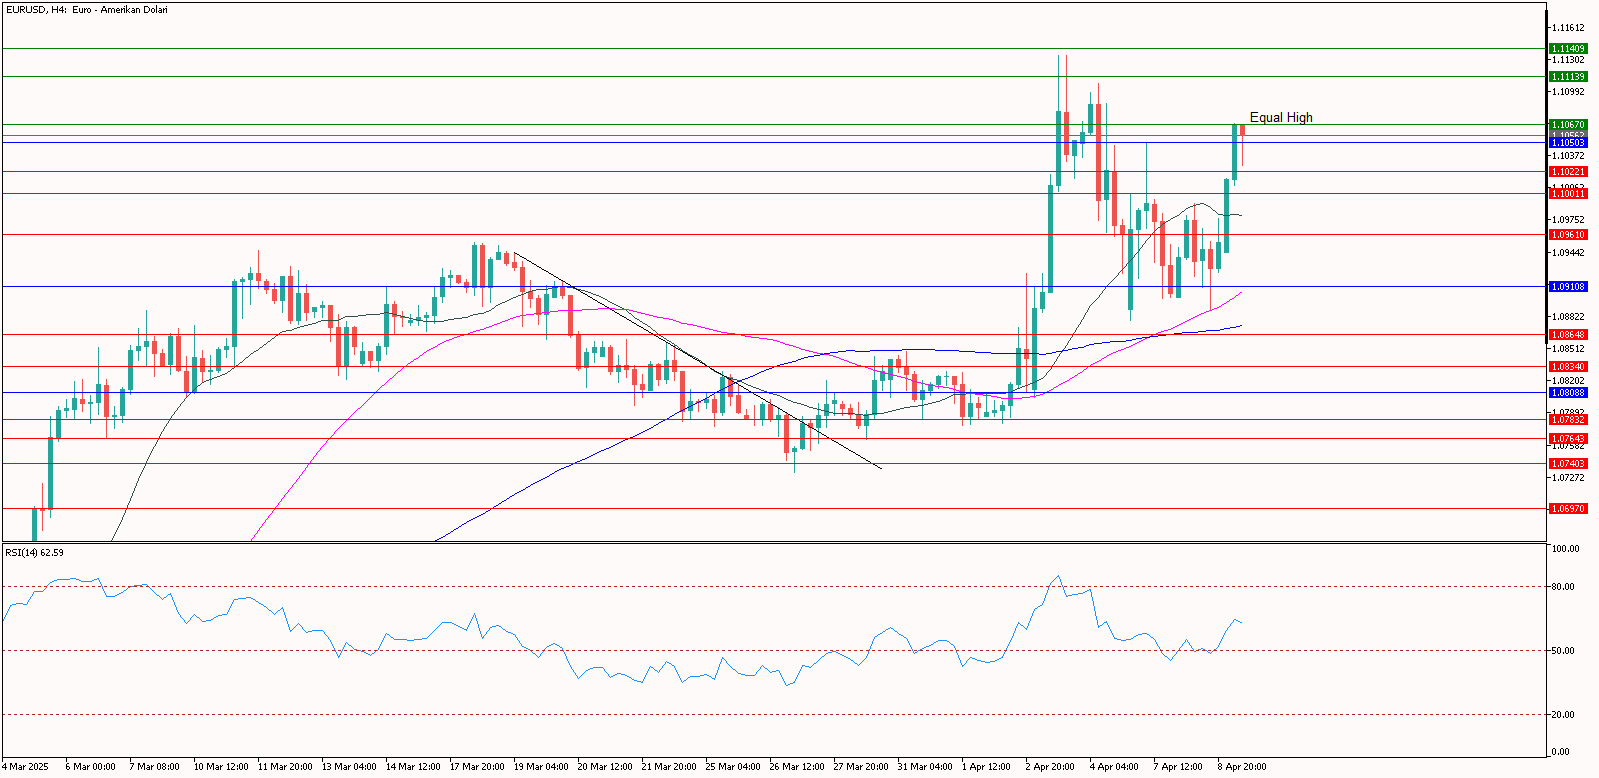Click the 7 Mar 08:00 time label

pyautogui.click(x=154, y=767)
